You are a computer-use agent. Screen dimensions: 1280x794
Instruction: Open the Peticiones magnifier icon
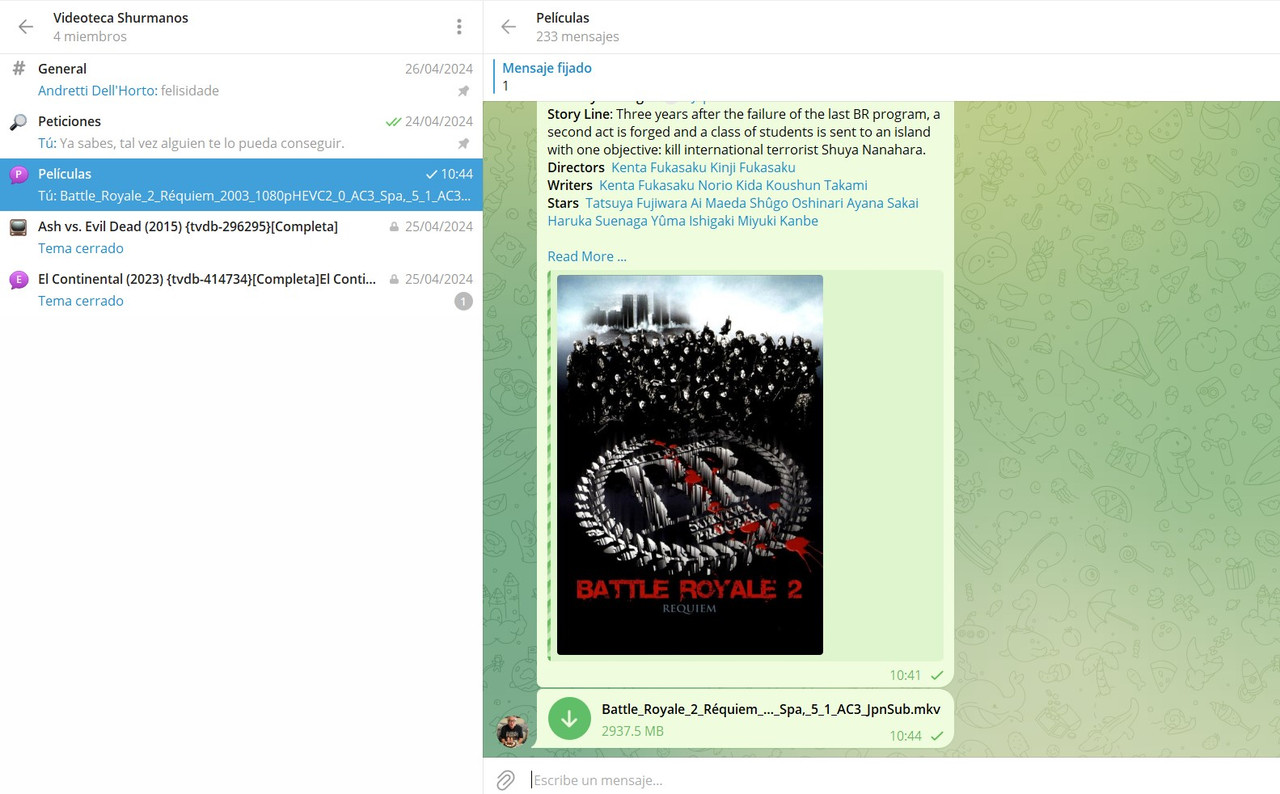(18, 122)
